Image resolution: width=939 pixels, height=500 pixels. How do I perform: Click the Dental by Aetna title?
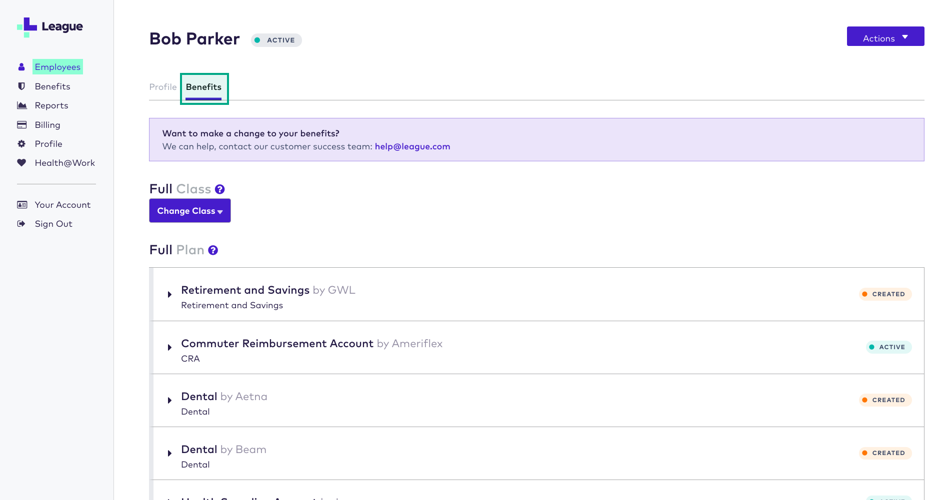[224, 396]
